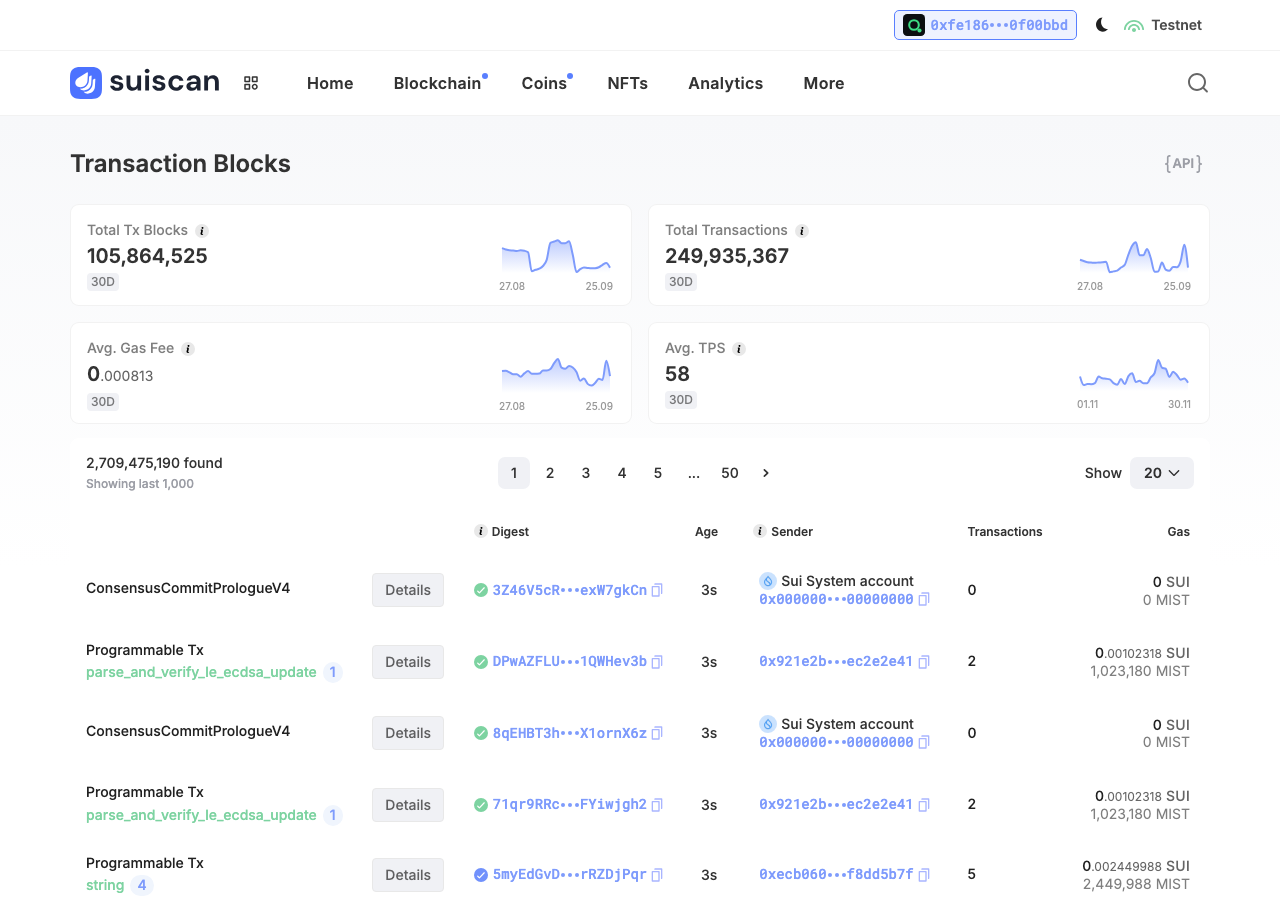The height and width of the screenshot is (900, 1280).
Task: Open the Blockchain menu
Action: pyautogui.click(x=437, y=83)
